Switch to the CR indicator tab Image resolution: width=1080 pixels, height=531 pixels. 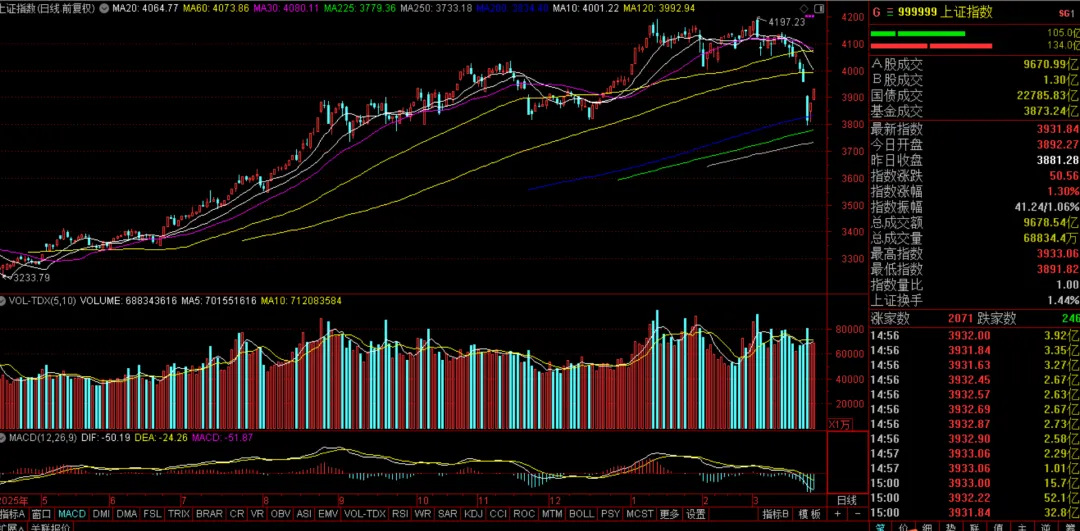click(x=237, y=514)
